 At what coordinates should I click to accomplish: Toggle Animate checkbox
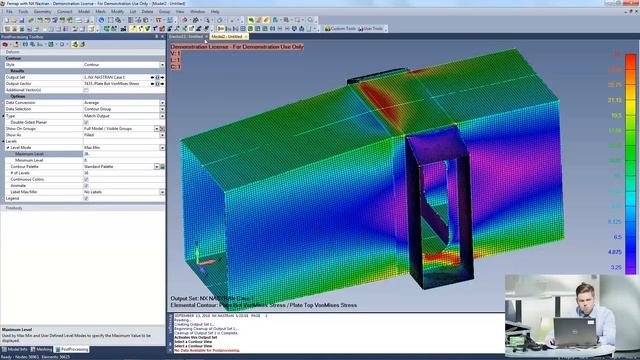tap(86, 186)
